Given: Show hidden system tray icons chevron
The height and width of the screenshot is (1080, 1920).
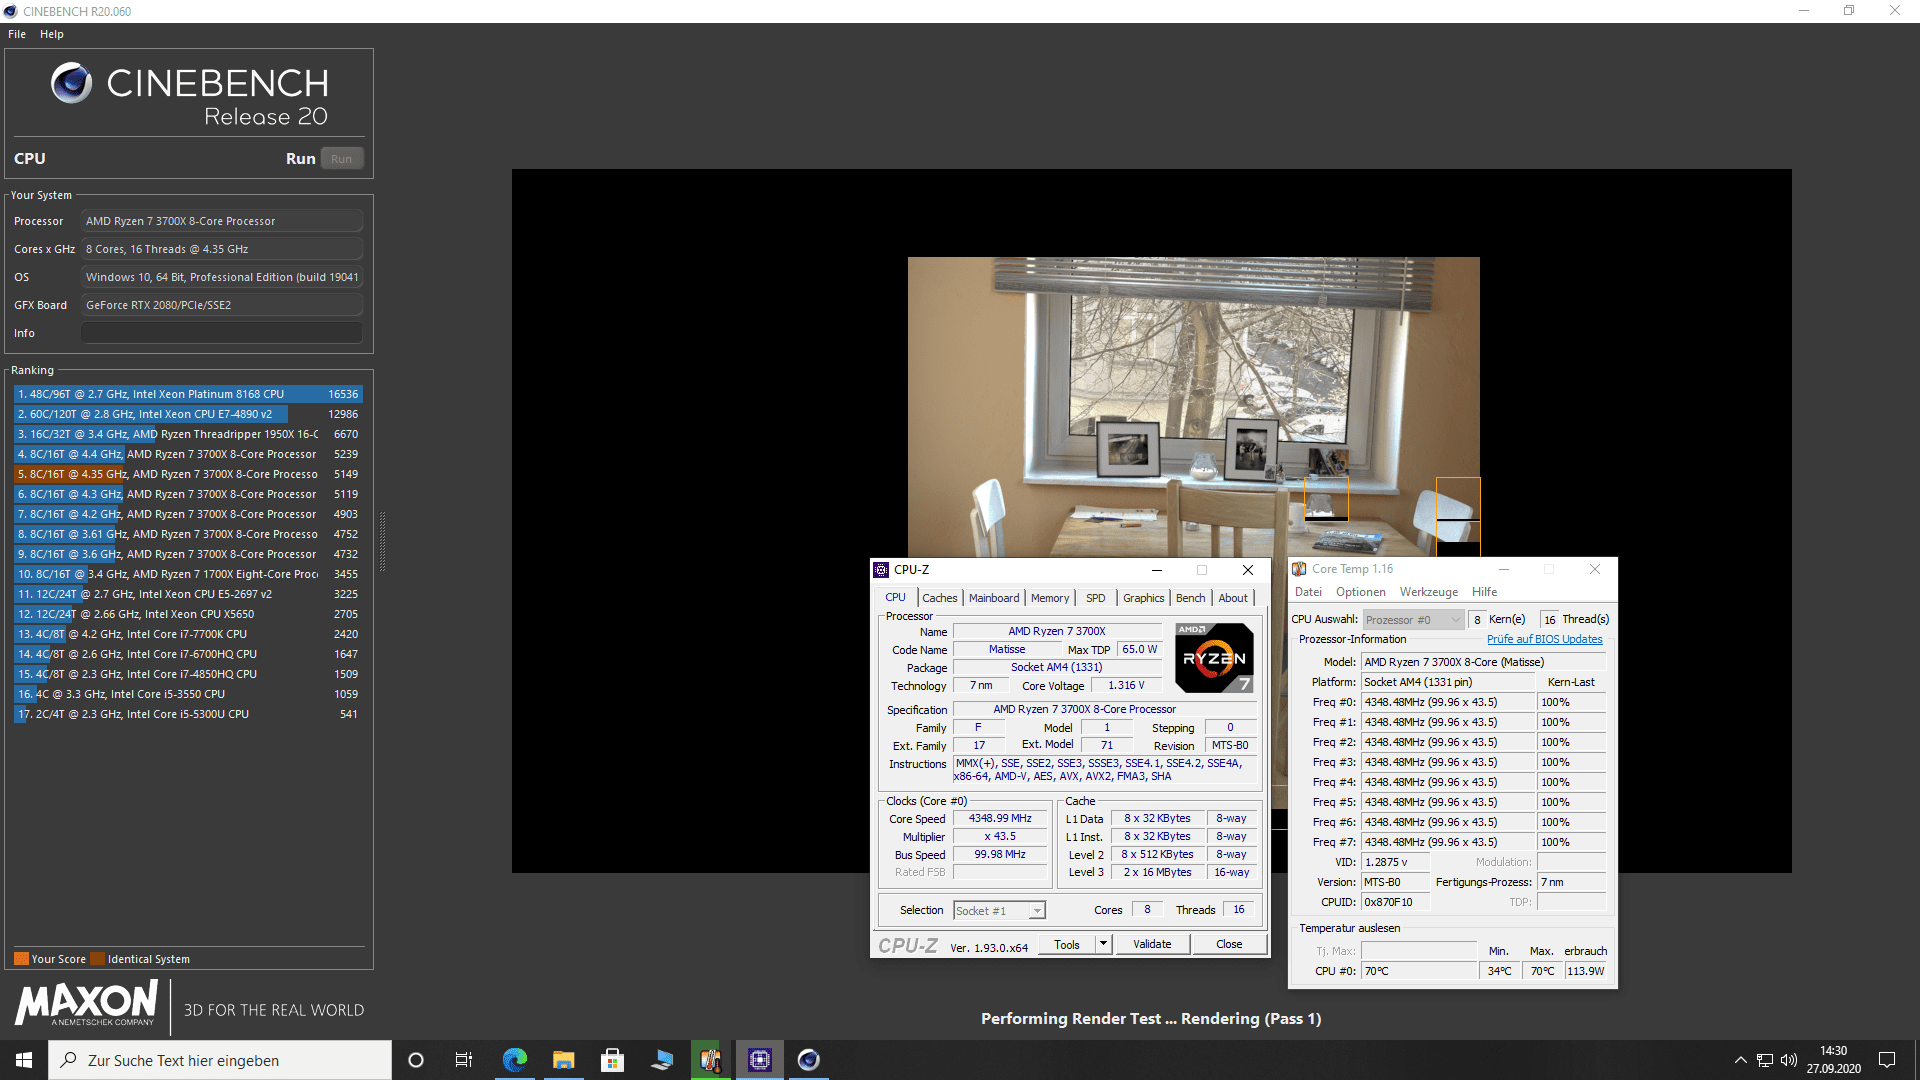Looking at the screenshot, I should click(1740, 1060).
